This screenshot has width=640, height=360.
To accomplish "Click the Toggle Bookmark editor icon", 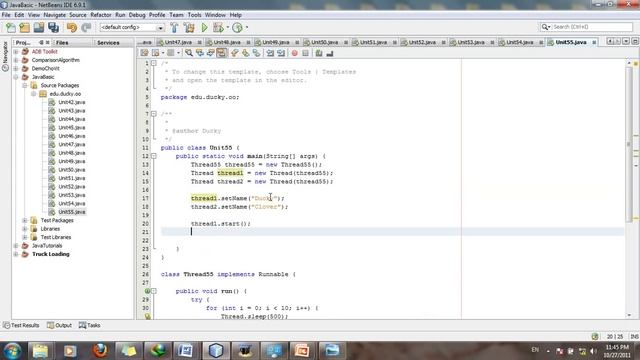I will click(x=256, y=53).
